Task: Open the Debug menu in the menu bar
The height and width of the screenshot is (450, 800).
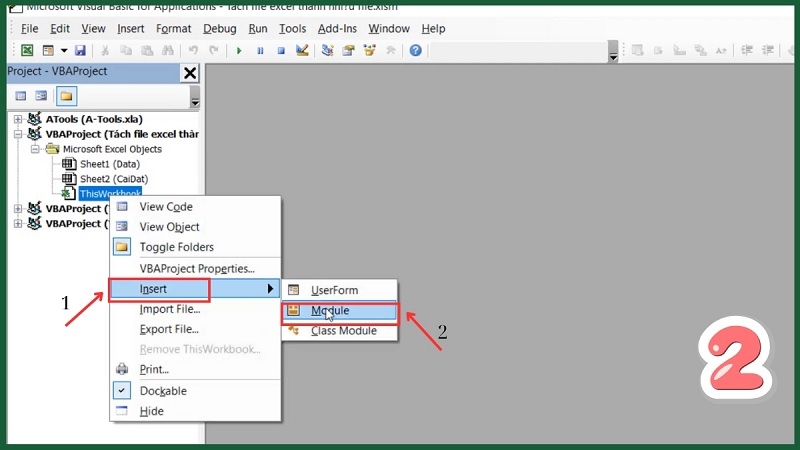Action: 219,29
